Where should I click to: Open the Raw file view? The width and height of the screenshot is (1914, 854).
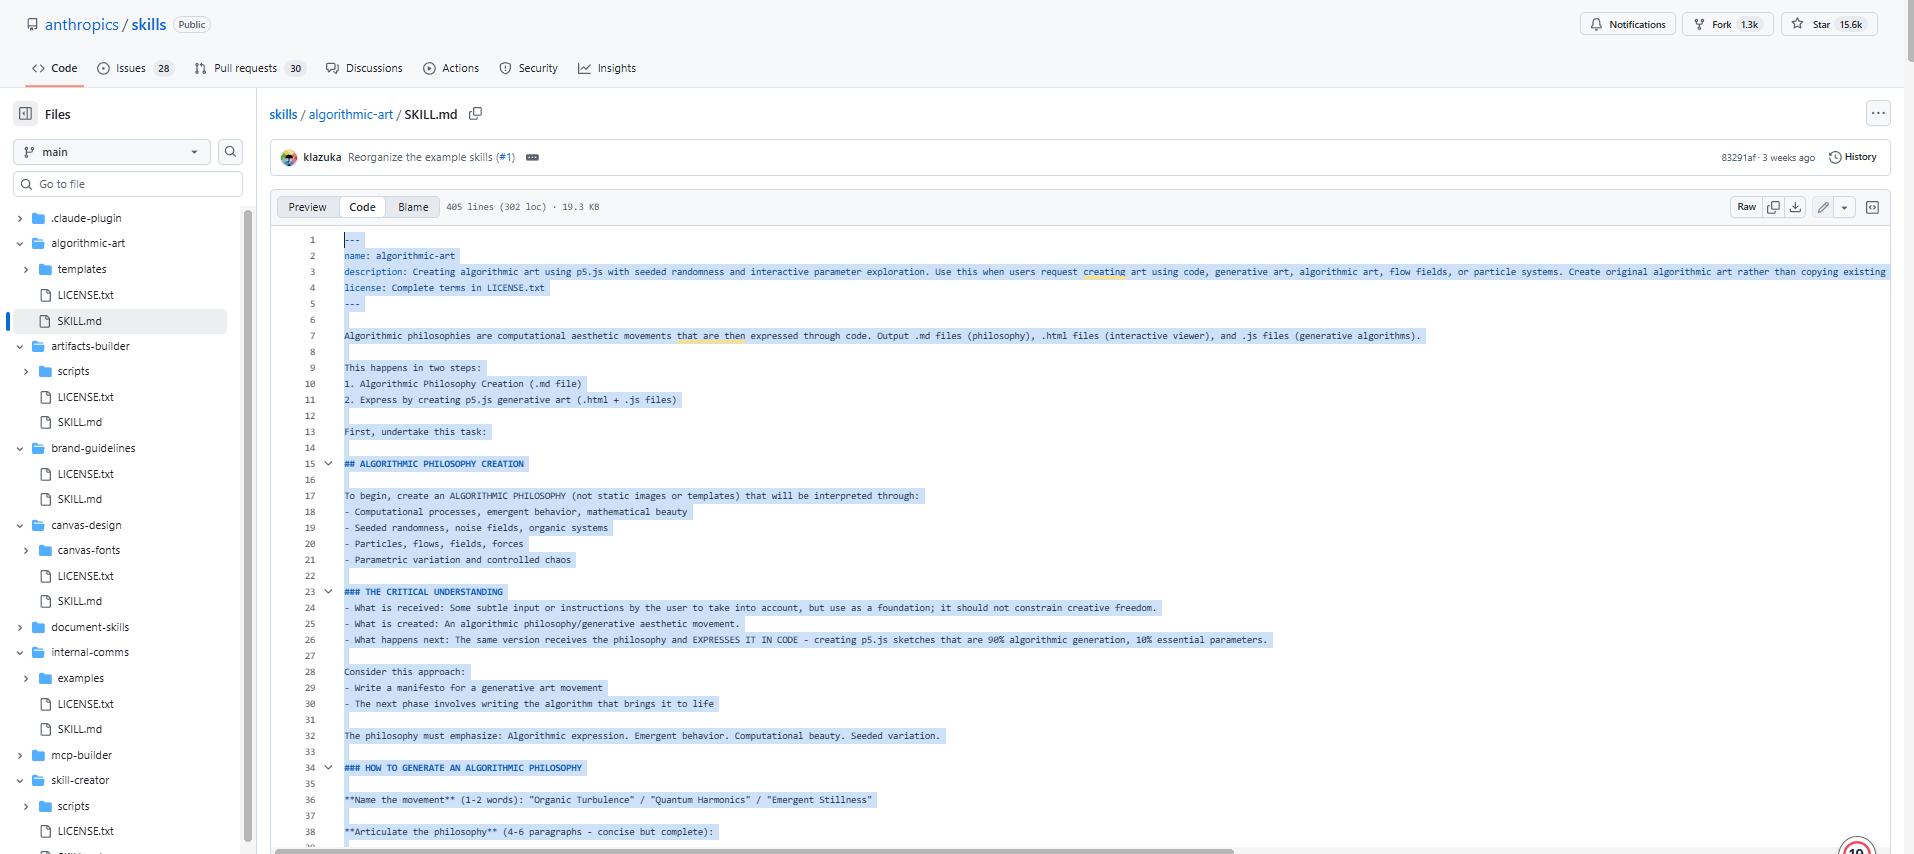click(x=1746, y=207)
